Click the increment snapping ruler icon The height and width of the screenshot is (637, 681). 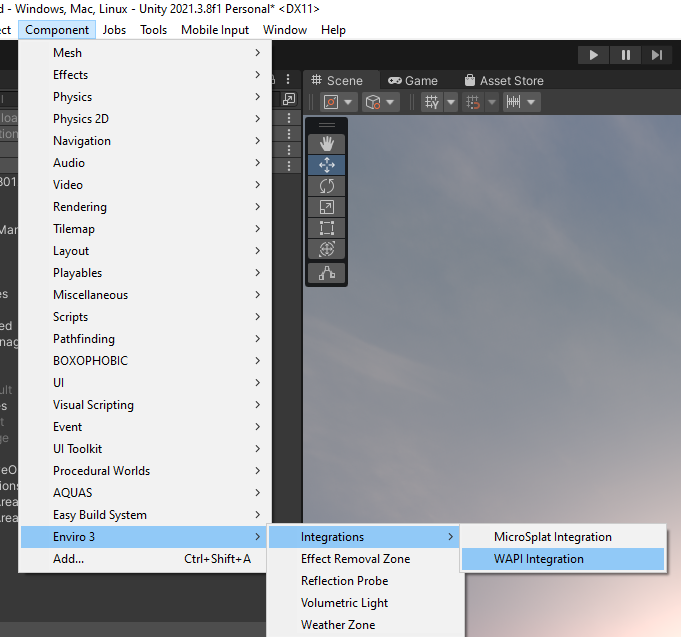click(x=513, y=102)
